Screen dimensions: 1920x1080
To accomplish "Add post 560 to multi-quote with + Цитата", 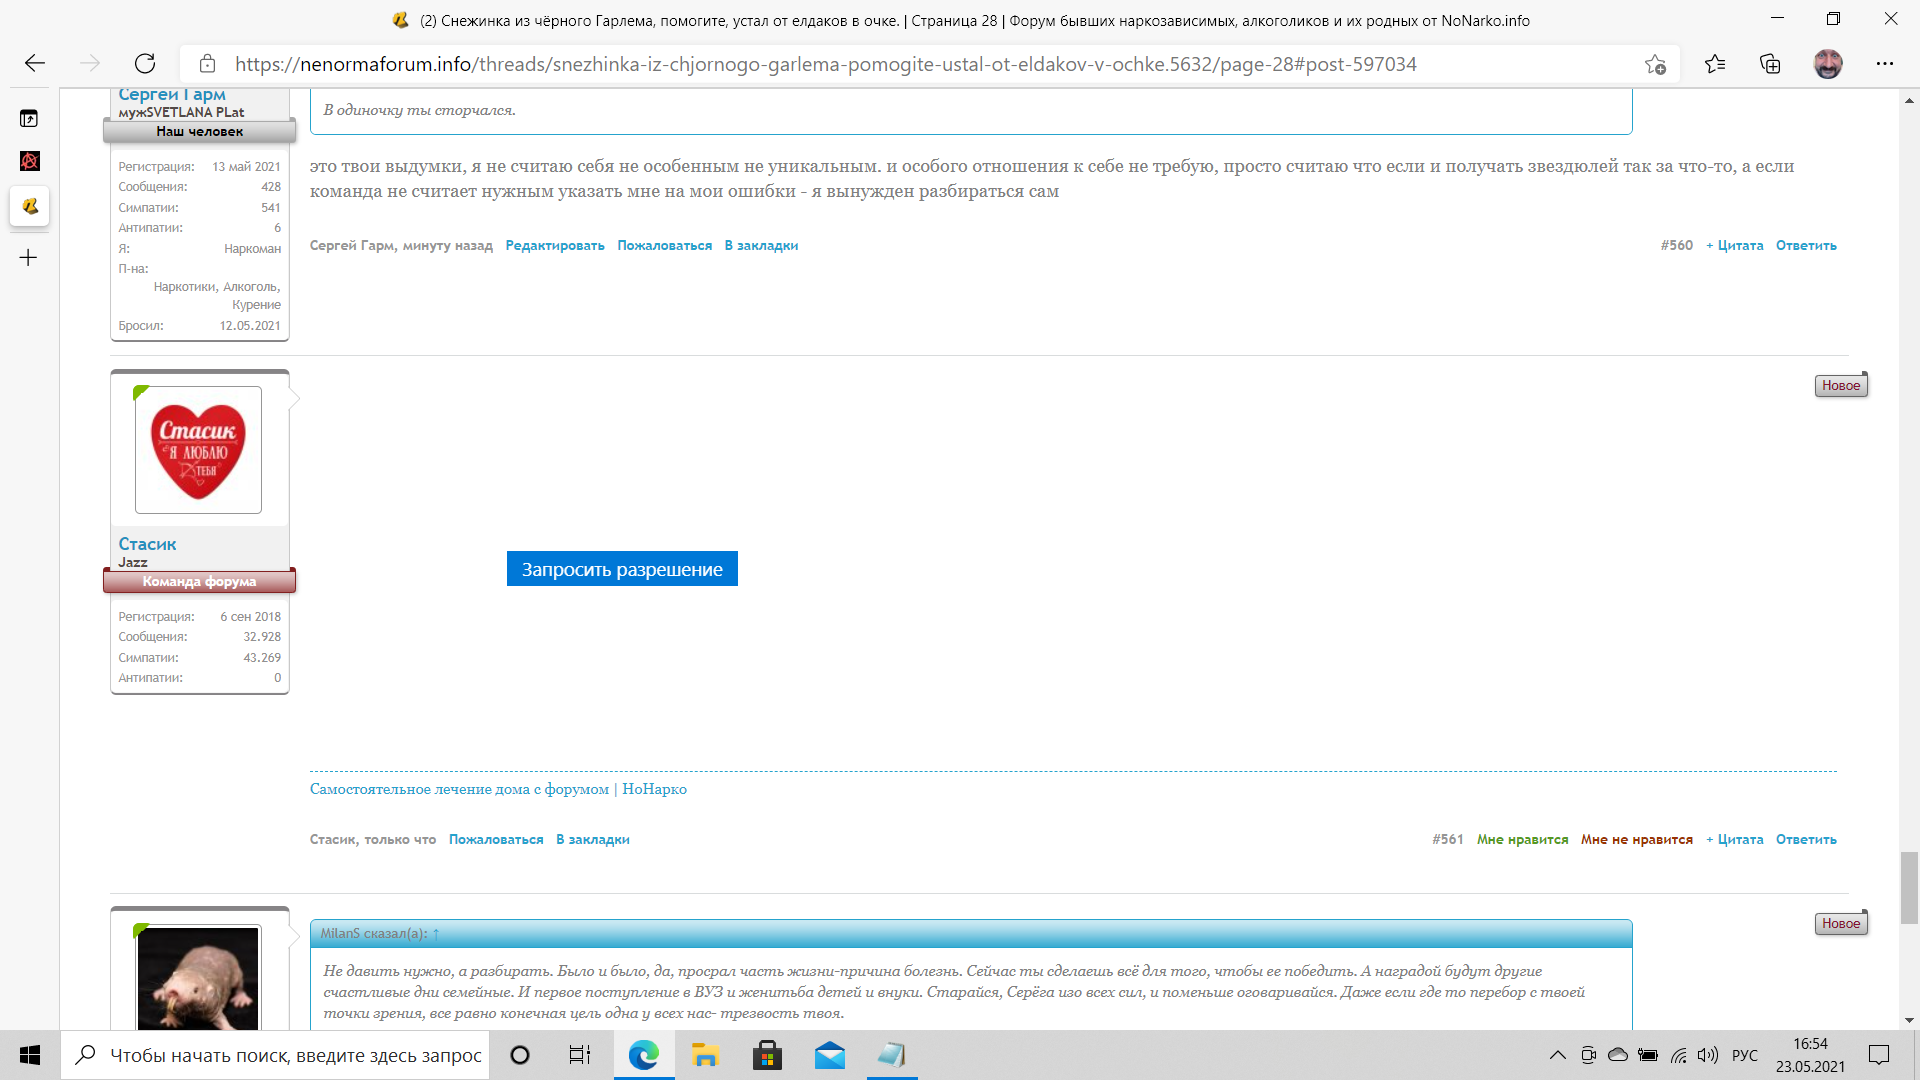I will 1734,246.
